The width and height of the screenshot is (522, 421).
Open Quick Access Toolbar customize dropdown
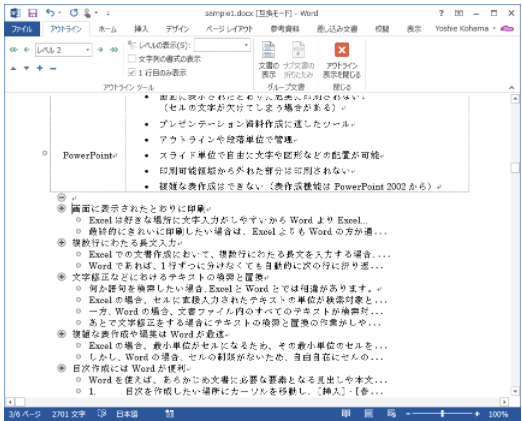[108, 13]
